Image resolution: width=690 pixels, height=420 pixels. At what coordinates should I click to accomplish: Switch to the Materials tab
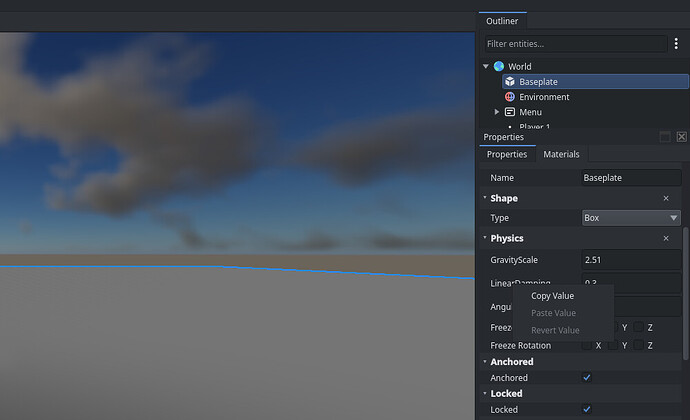point(561,154)
